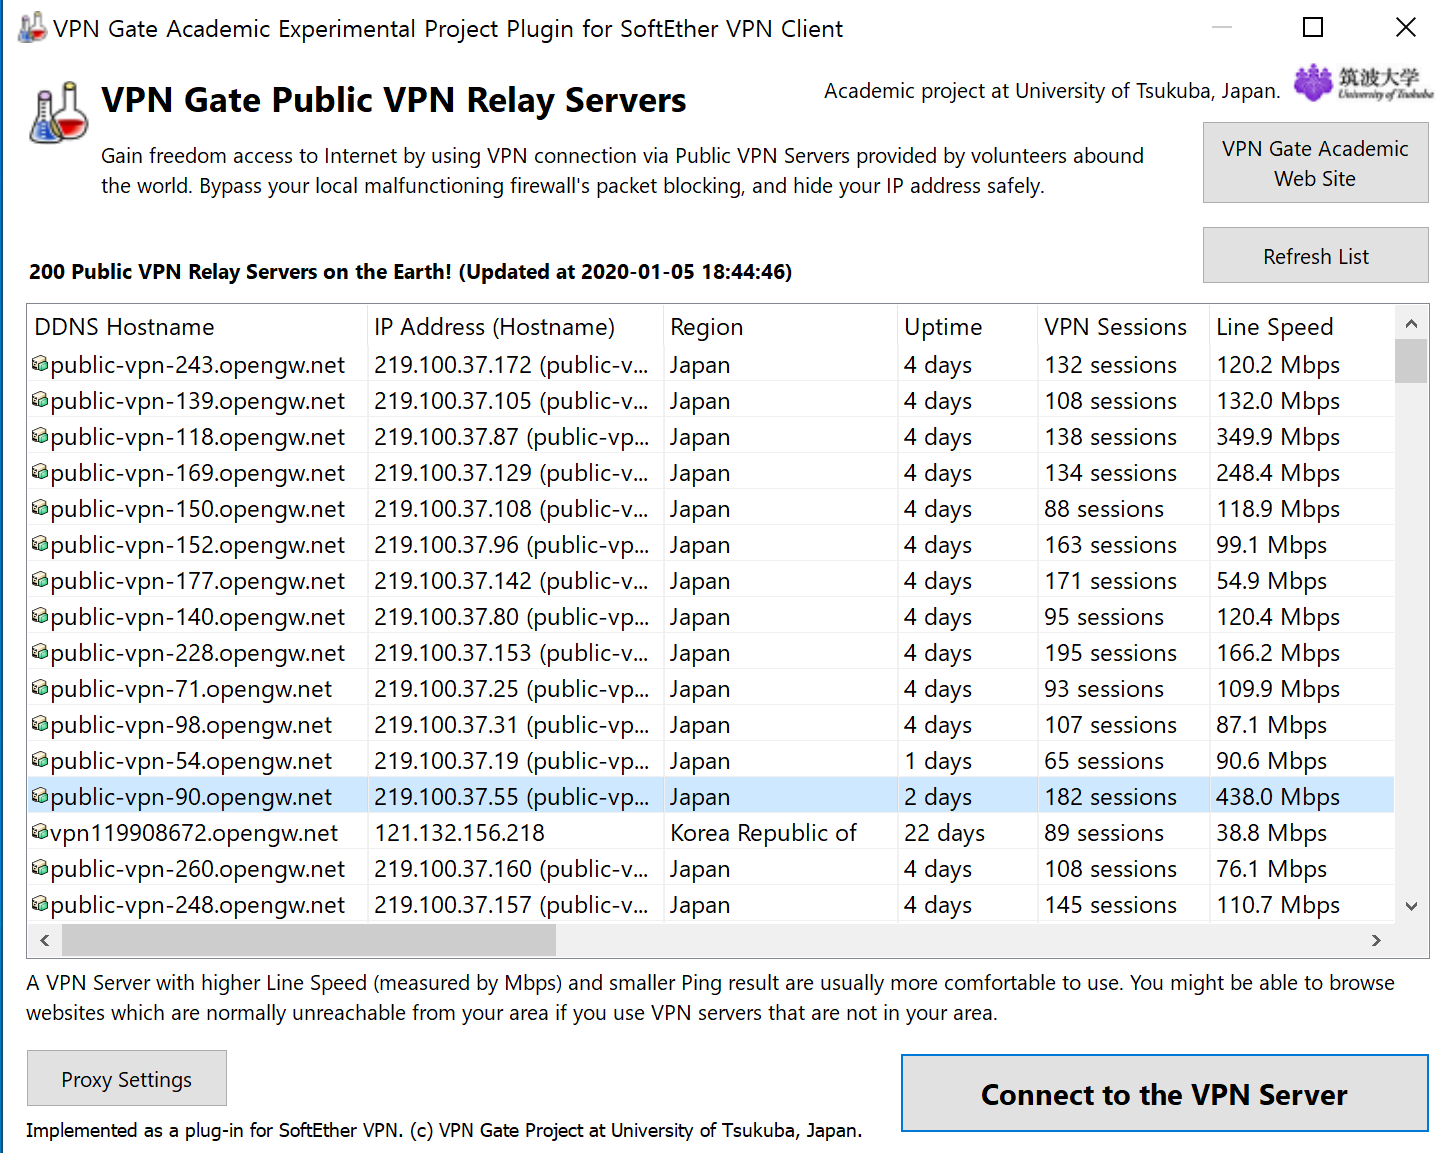This screenshot has width=1452, height=1153.
Task: Click 182 sessions cell
Action: [x=1110, y=797]
